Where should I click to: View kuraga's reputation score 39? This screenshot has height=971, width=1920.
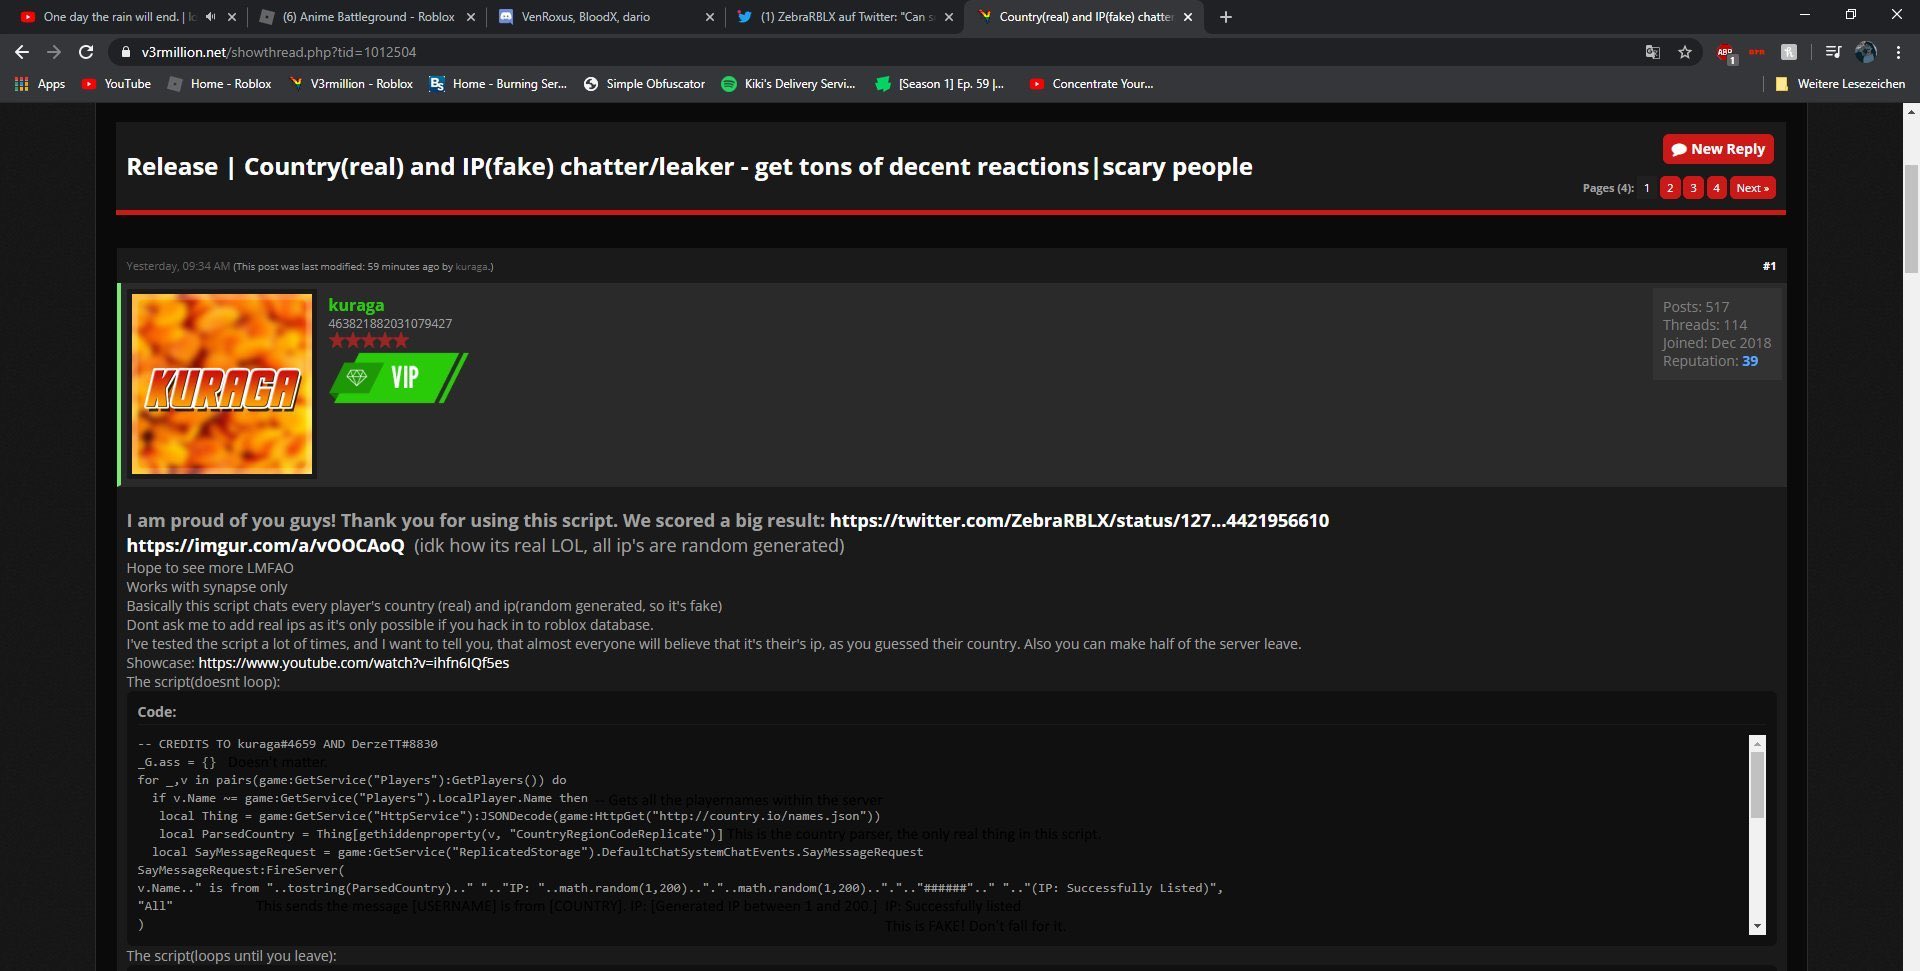pyautogui.click(x=1750, y=361)
